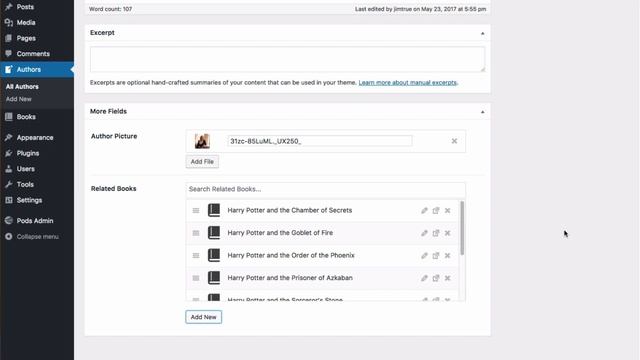The height and width of the screenshot is (360, 640).
Task: Select Add New under Authors submenu
Action: pyautogui.click(x=18, y=99)
